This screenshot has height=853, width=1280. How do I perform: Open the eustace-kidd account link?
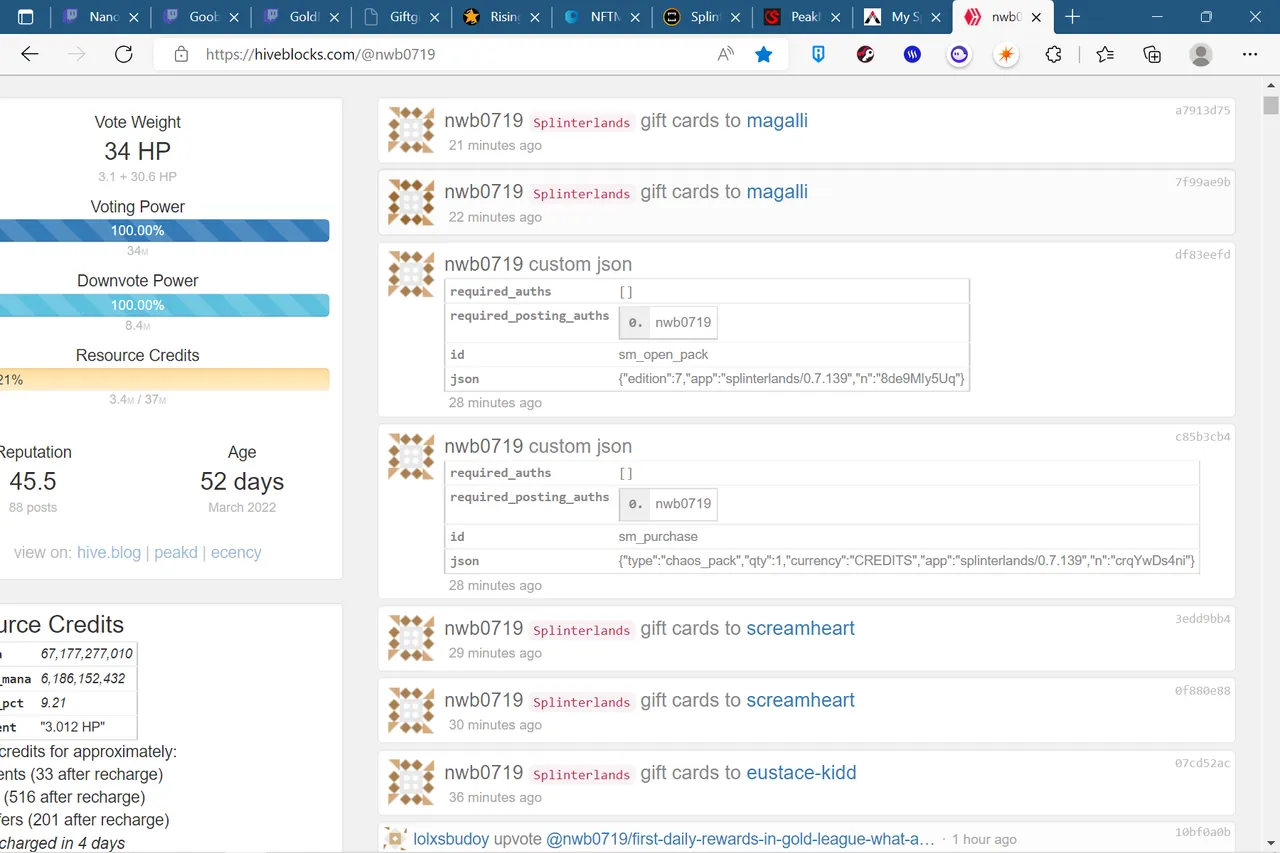[801, 772]
